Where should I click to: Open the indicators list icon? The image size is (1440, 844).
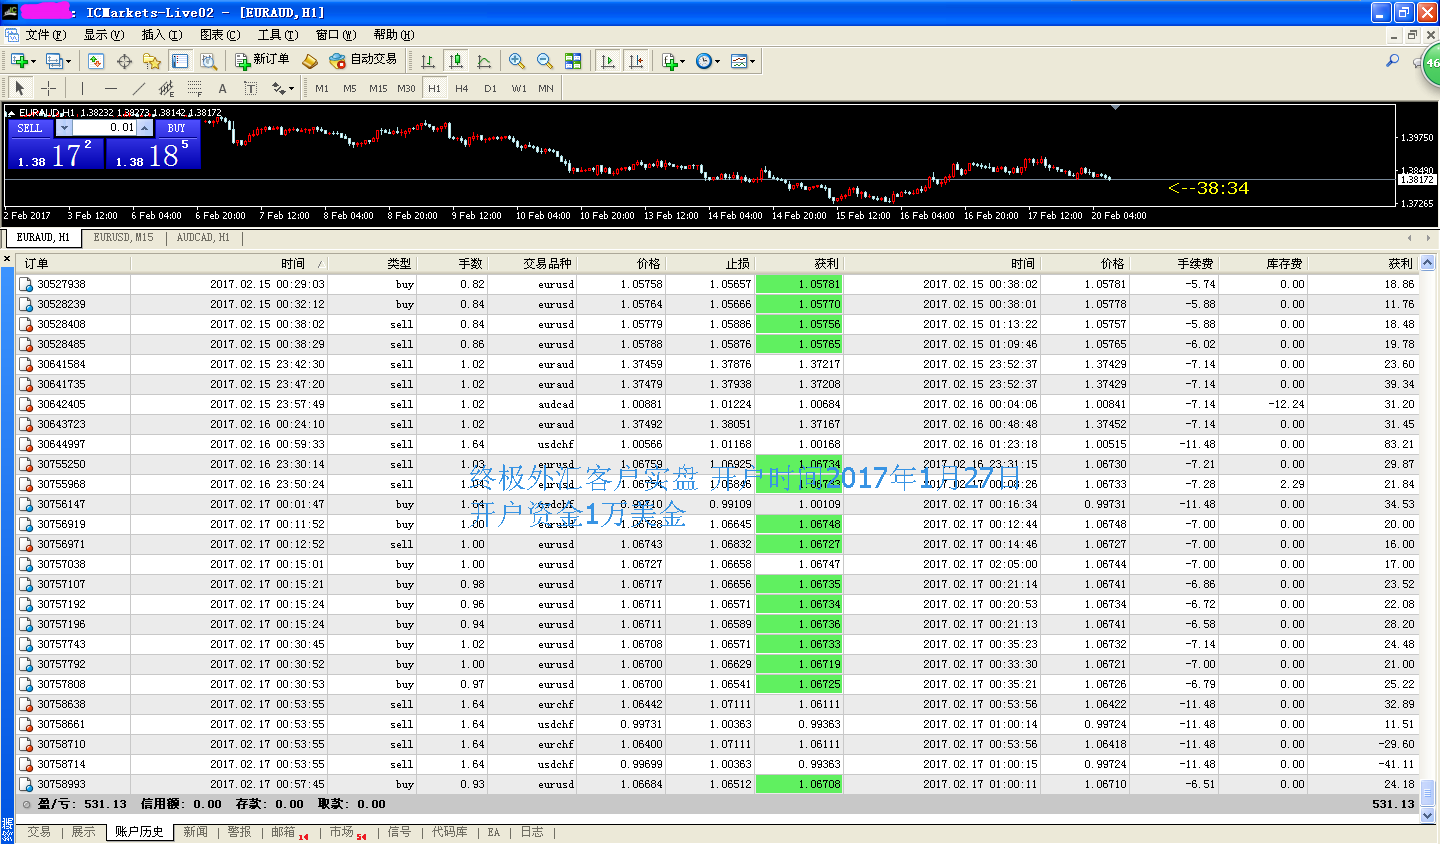coord(668,61)
